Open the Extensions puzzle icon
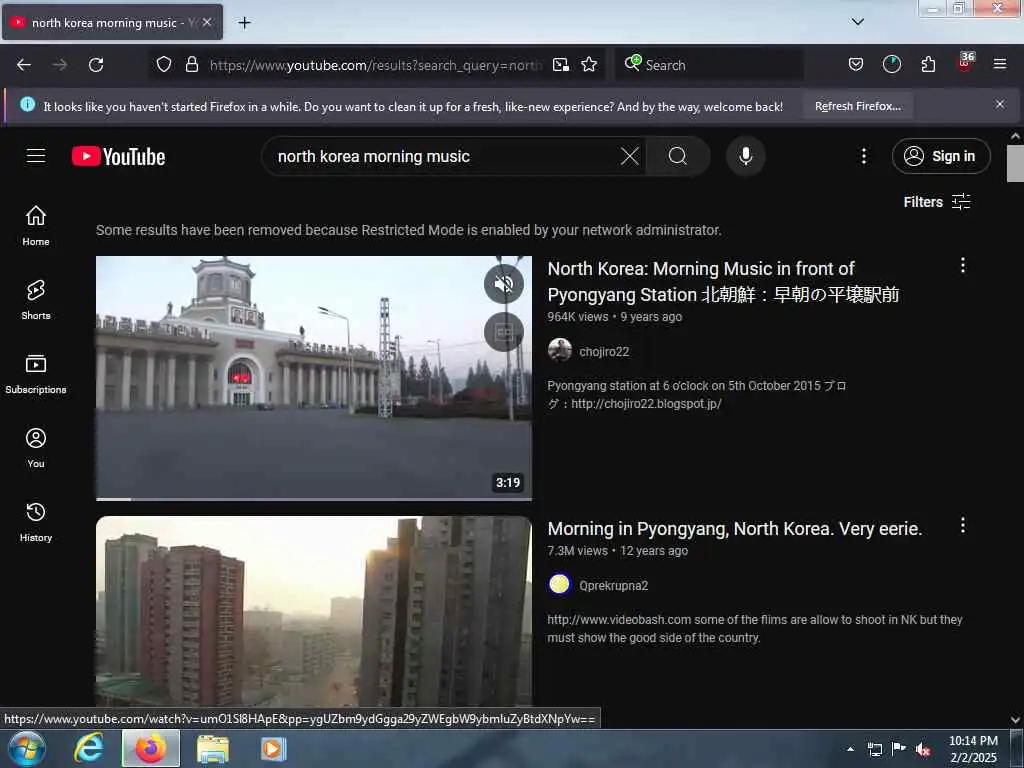 (x=928, y=64)
